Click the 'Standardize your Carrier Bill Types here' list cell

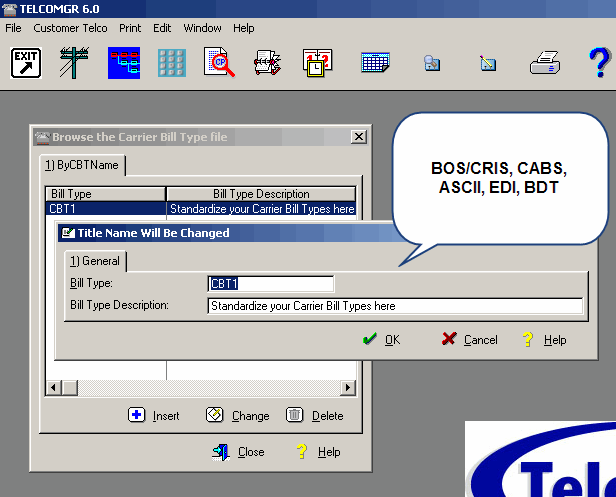262,209
